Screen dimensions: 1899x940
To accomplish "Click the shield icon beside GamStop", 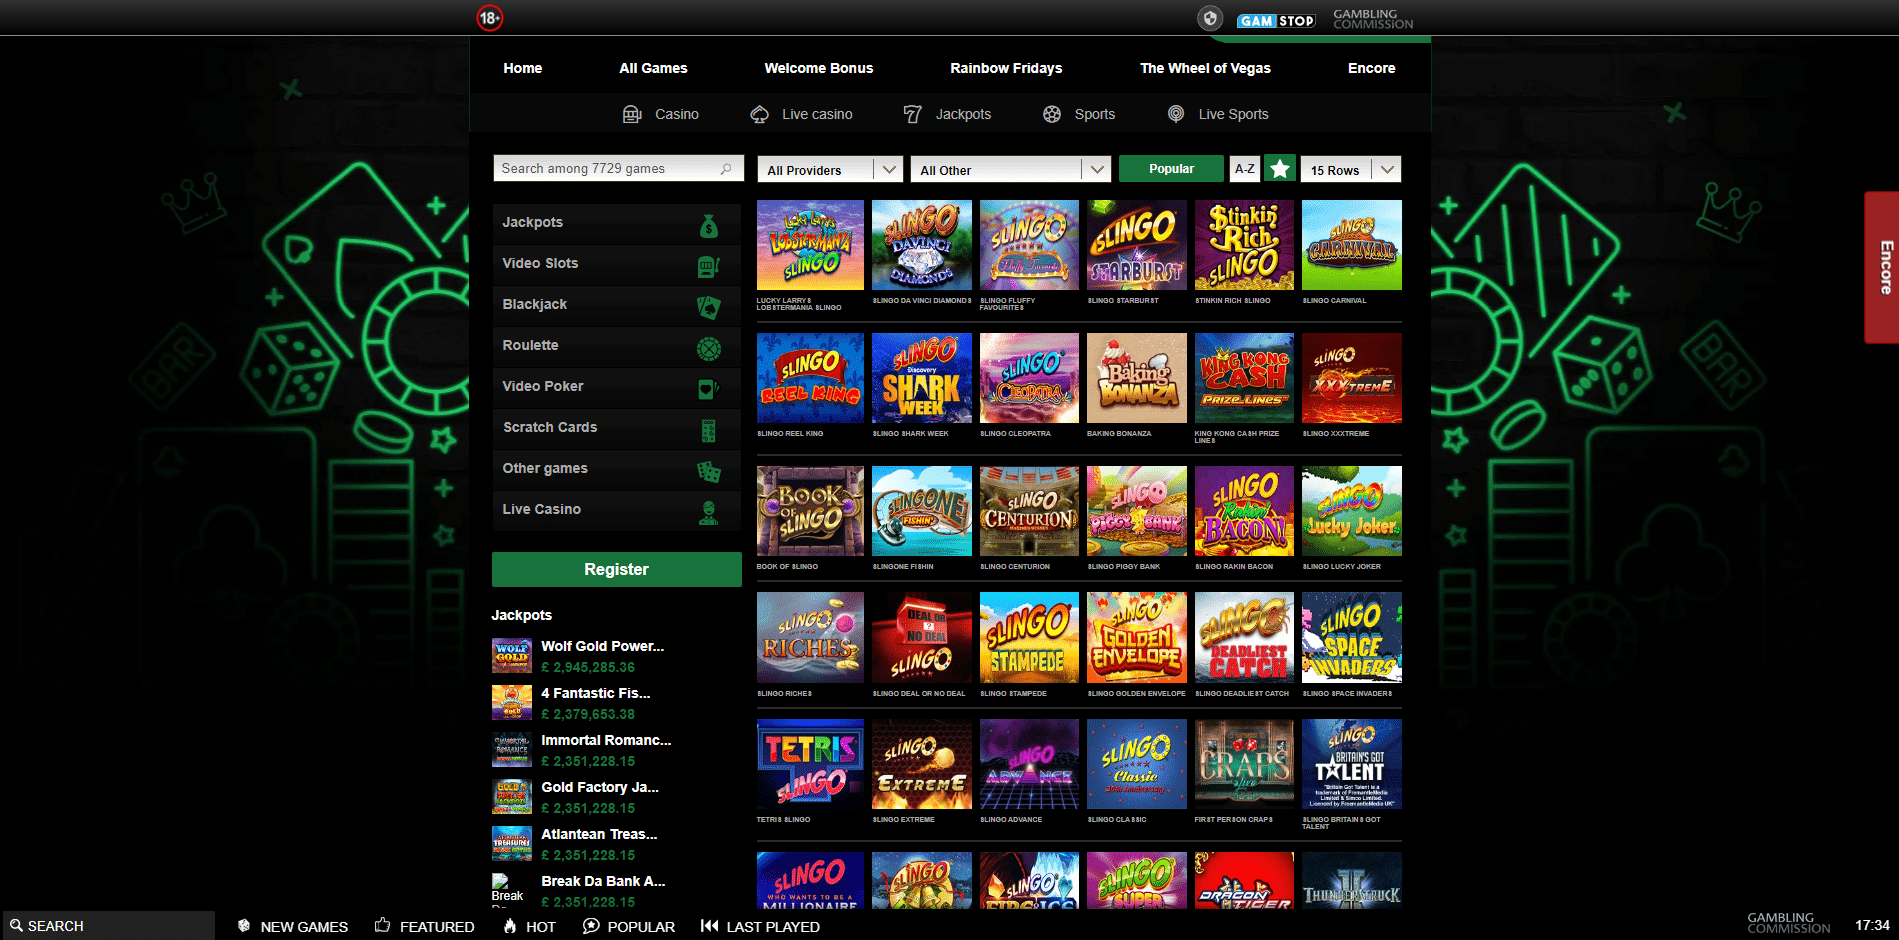I will point(1210,18).
